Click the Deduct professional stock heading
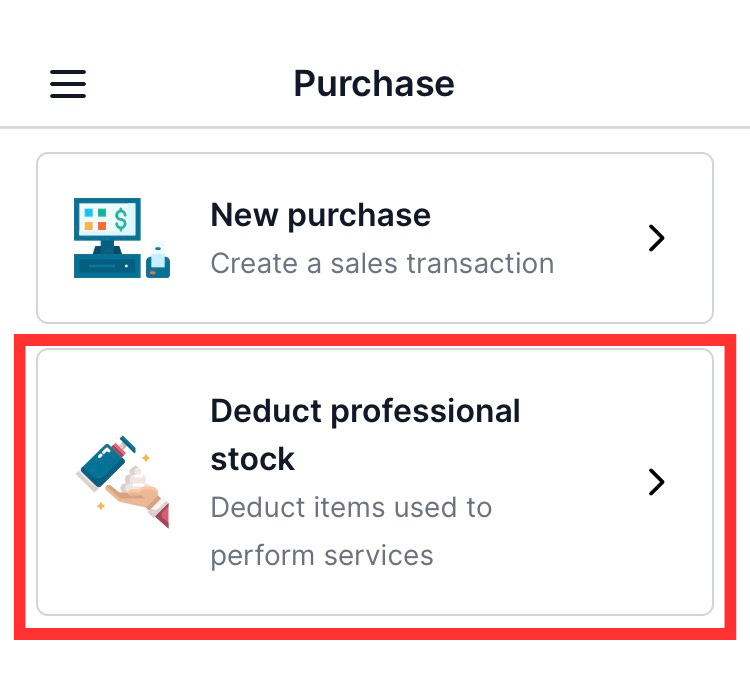Viewport: 750px width, 697px height. pyautogui.click(x=365, y=435)
